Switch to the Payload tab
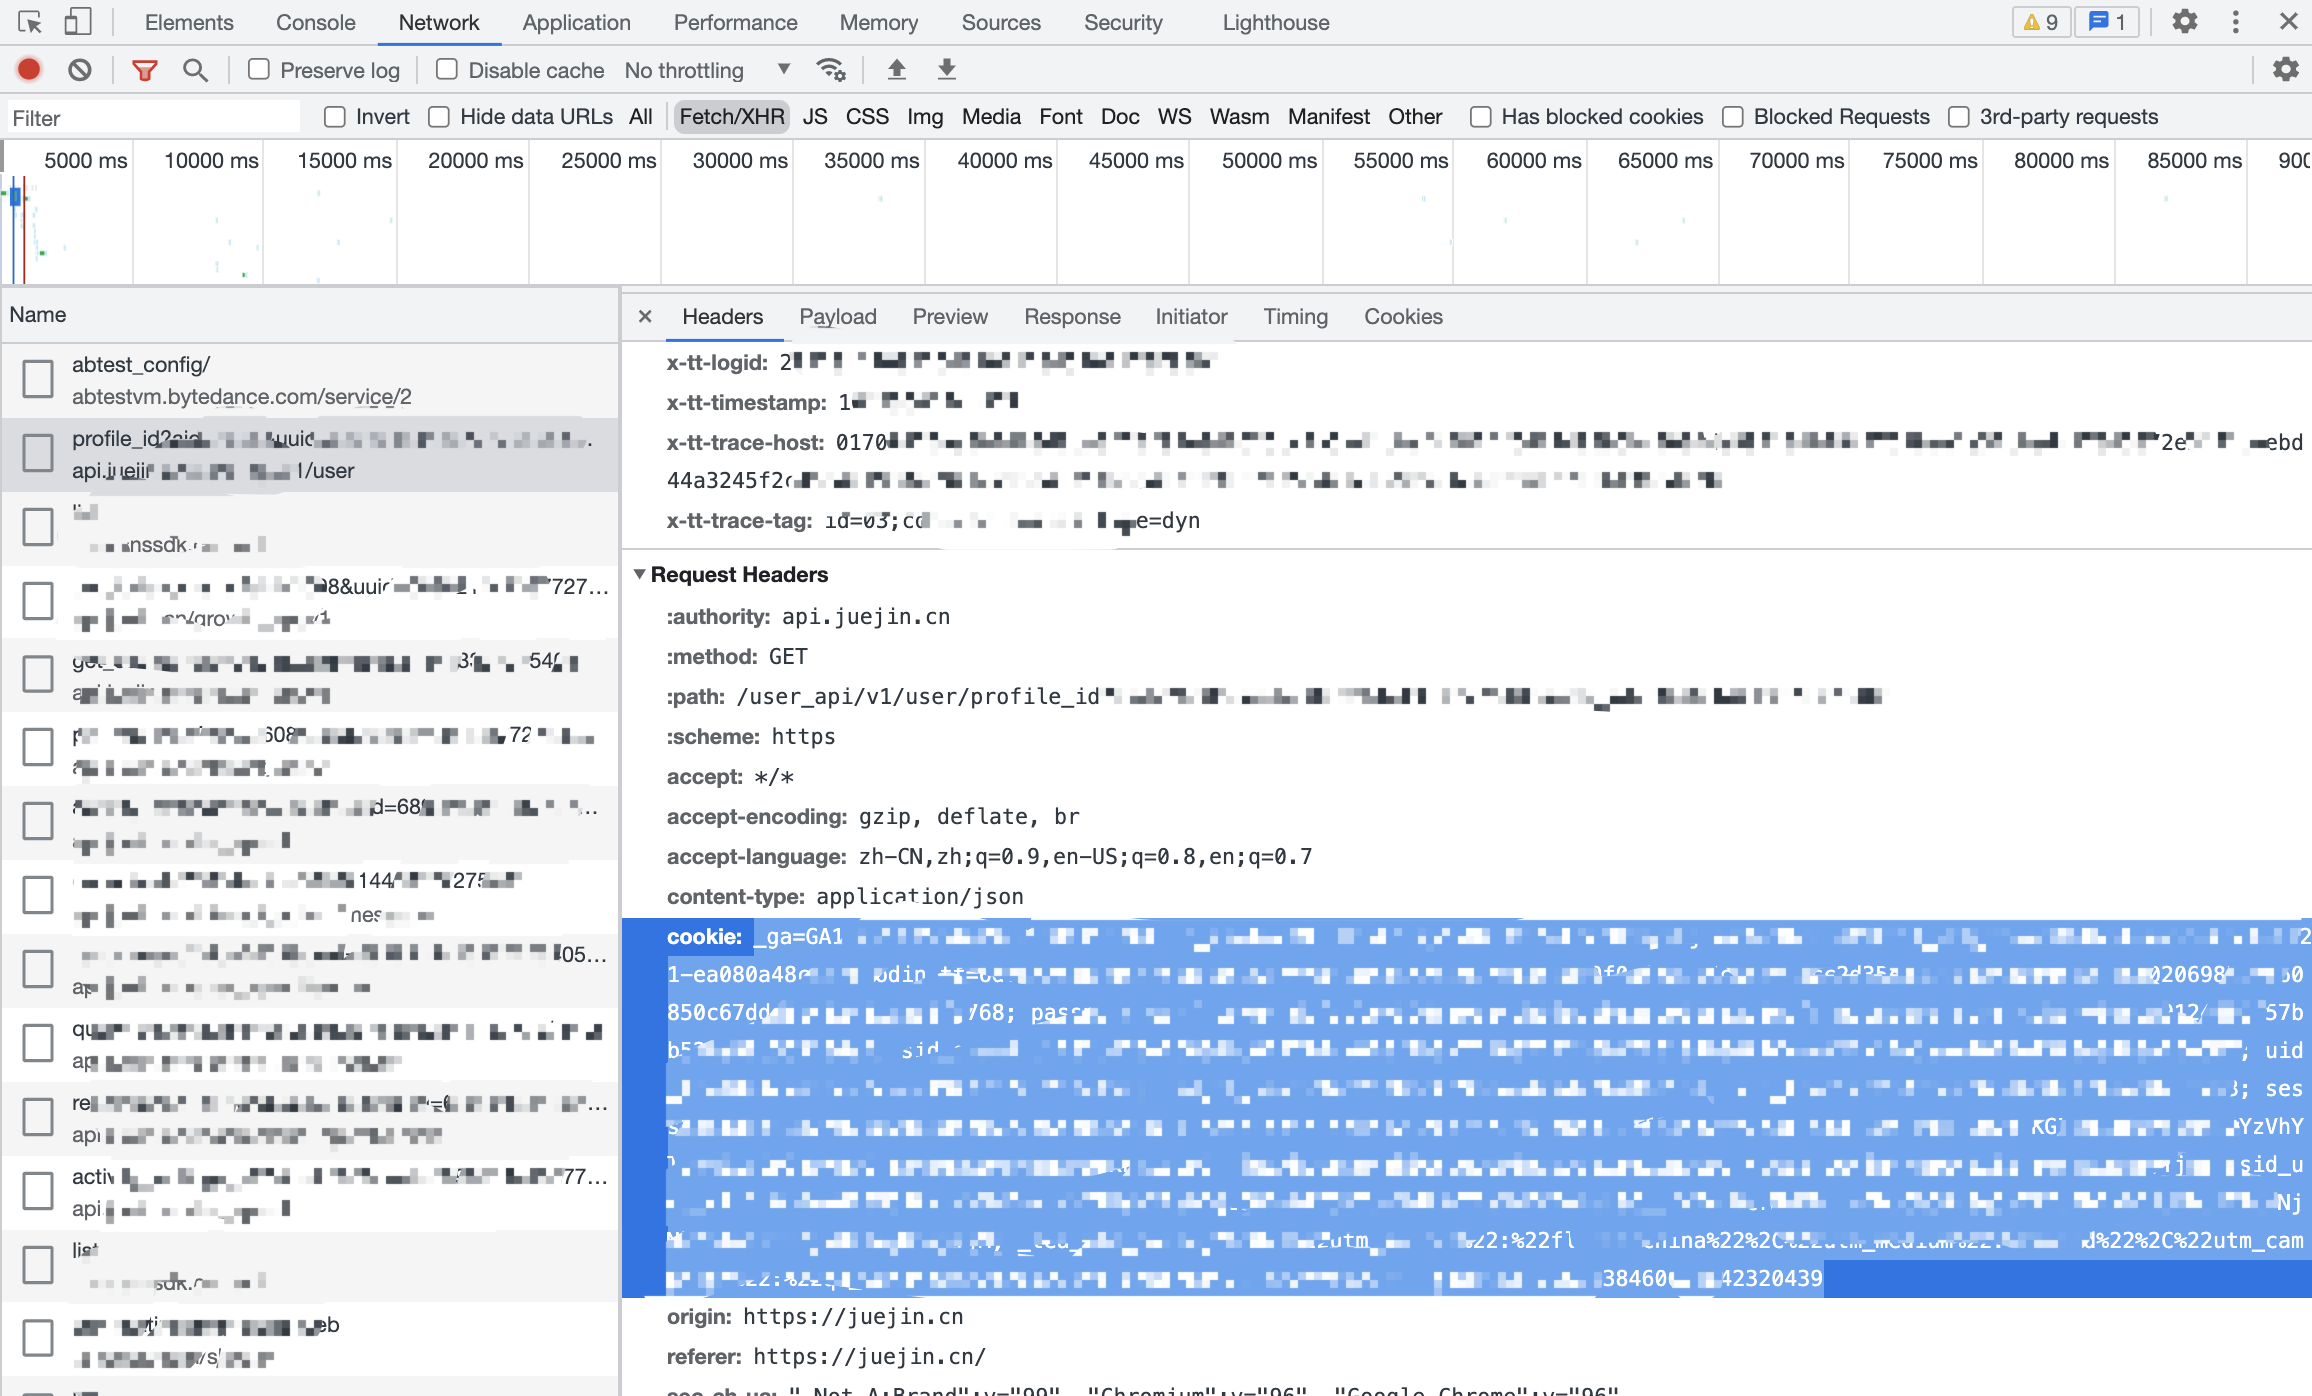 (839, 316)
